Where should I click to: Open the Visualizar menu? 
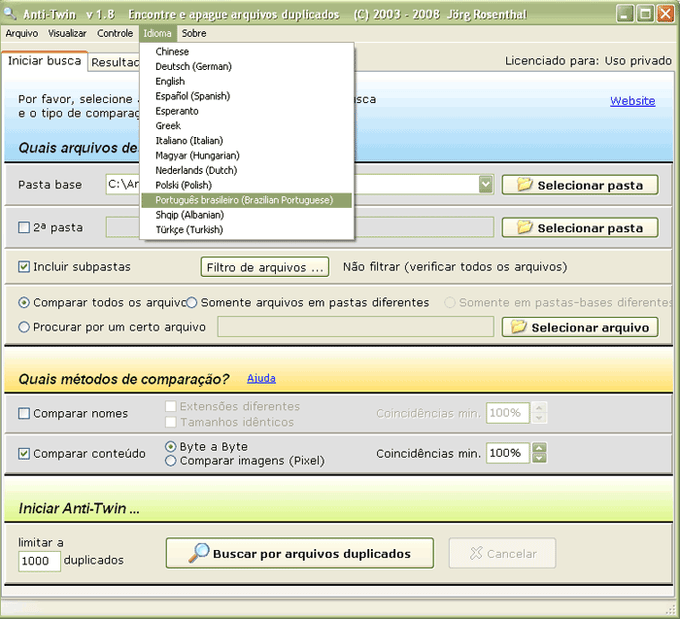coord(67,33)
